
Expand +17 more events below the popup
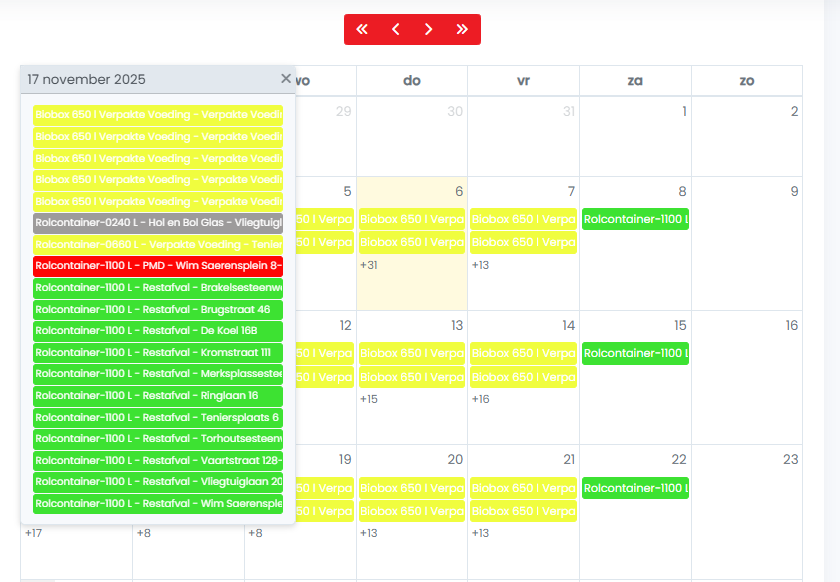tap(33, 533)
